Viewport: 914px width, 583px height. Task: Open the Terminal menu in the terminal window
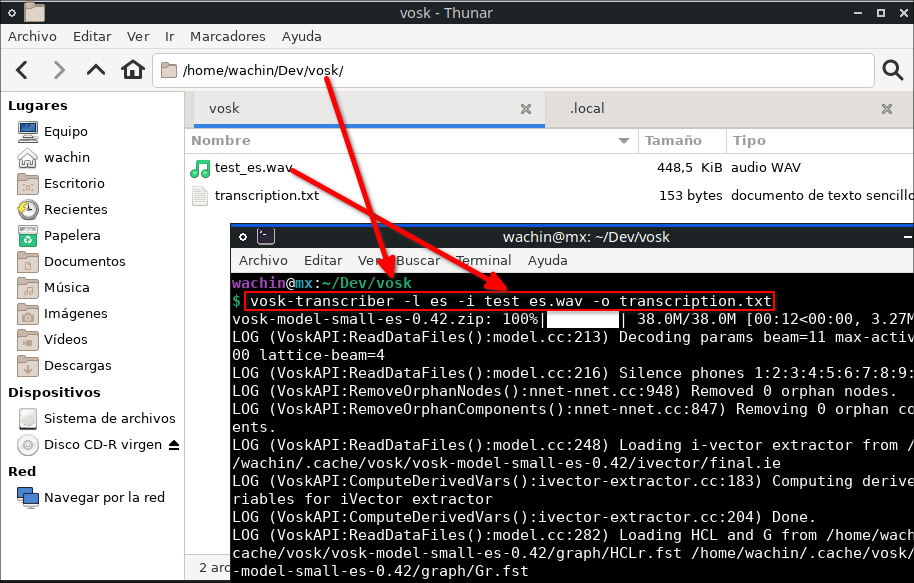coord(484,260)
